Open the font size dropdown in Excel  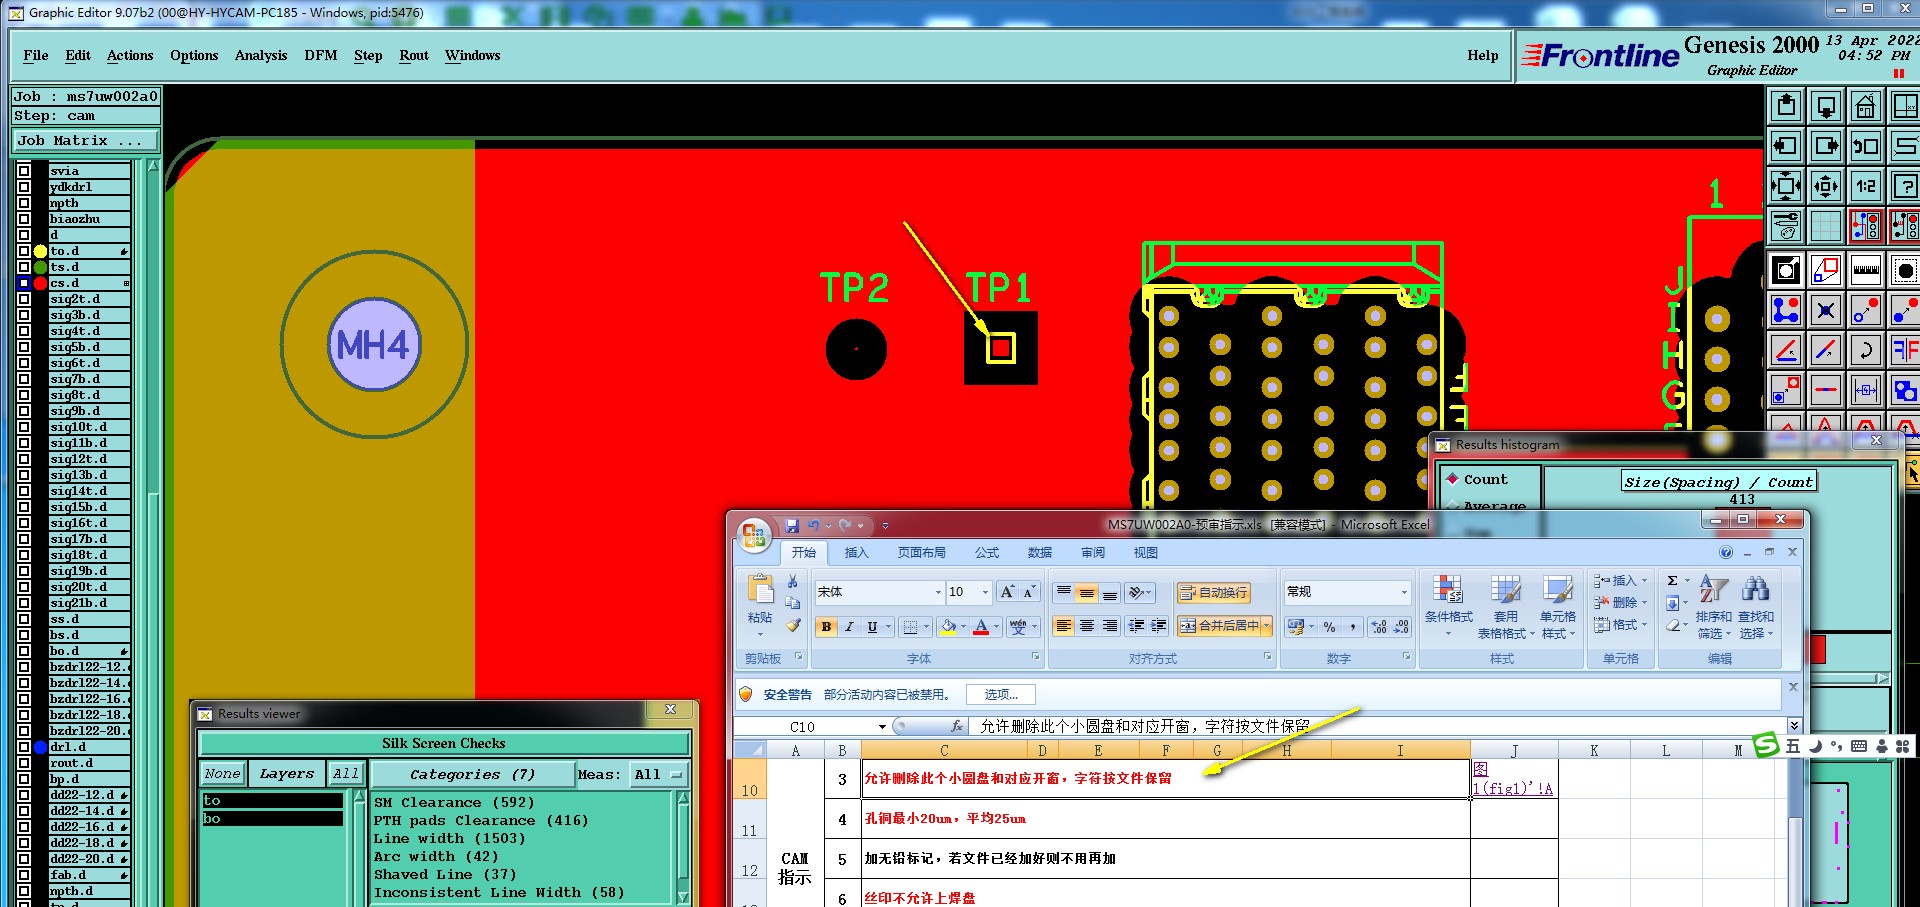[x=985, y=592]
